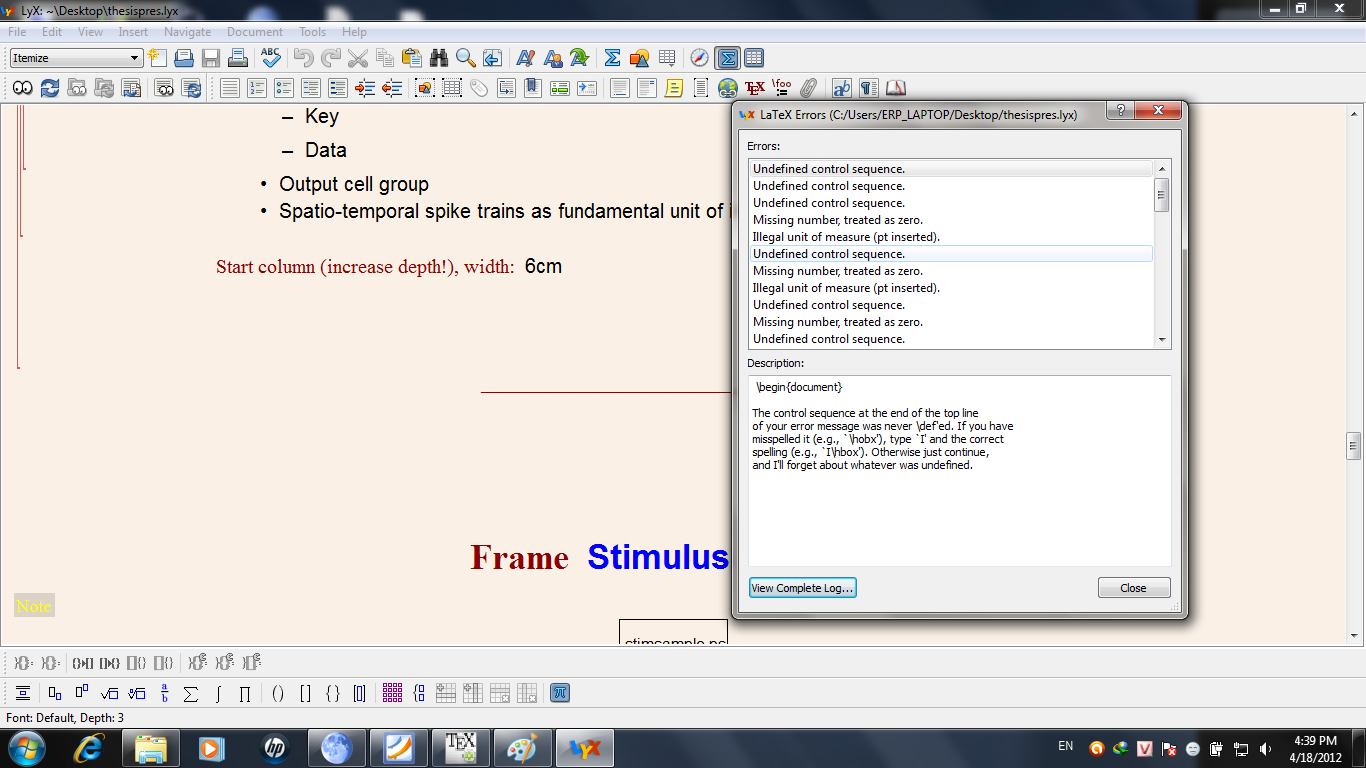Open the Edit menu
The image size is (1366, 768).
(x=52, y=32)
